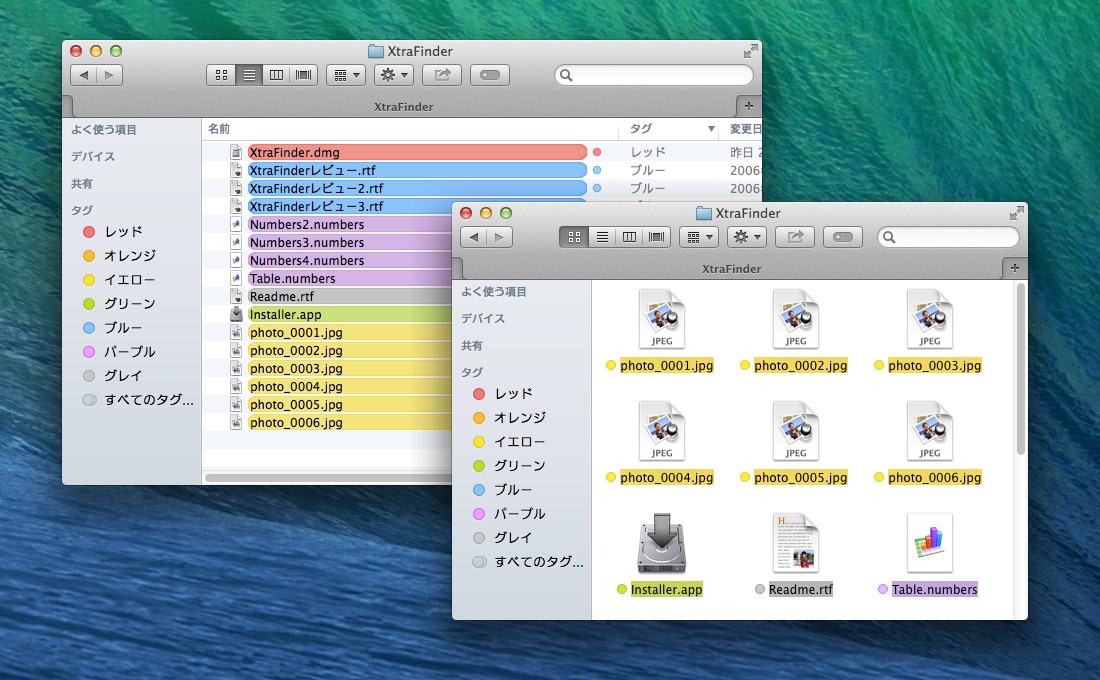Enter full screen for front window
1100x680 pixels.
(1016, 213)
